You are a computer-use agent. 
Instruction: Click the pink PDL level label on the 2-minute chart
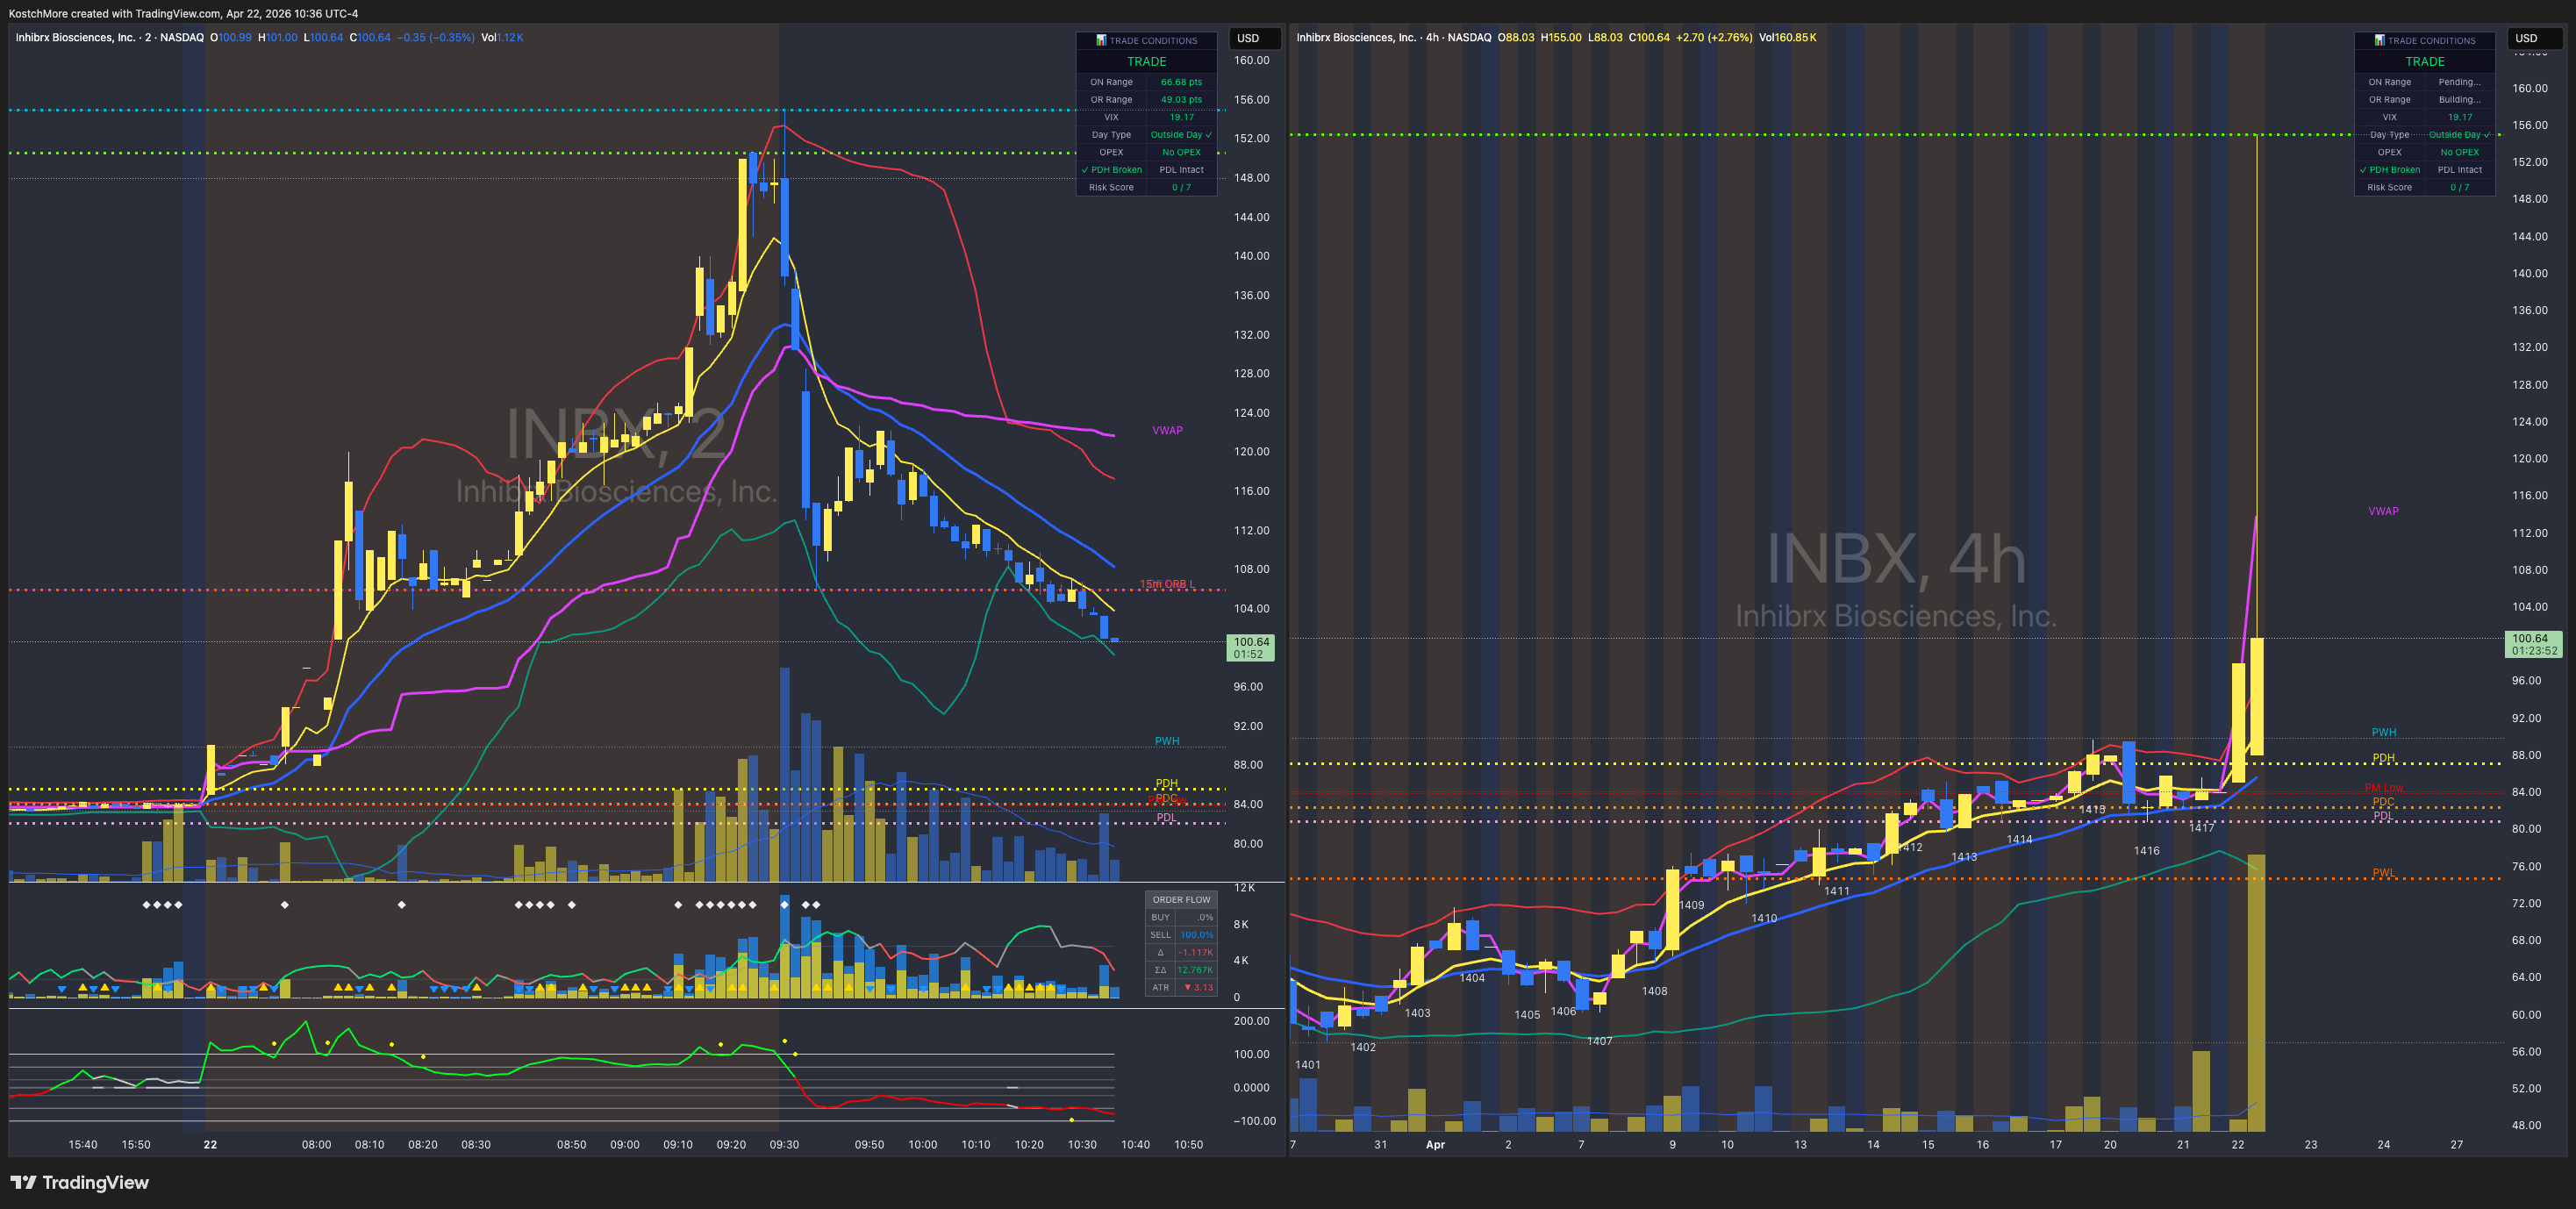(x=1166, y=817)
